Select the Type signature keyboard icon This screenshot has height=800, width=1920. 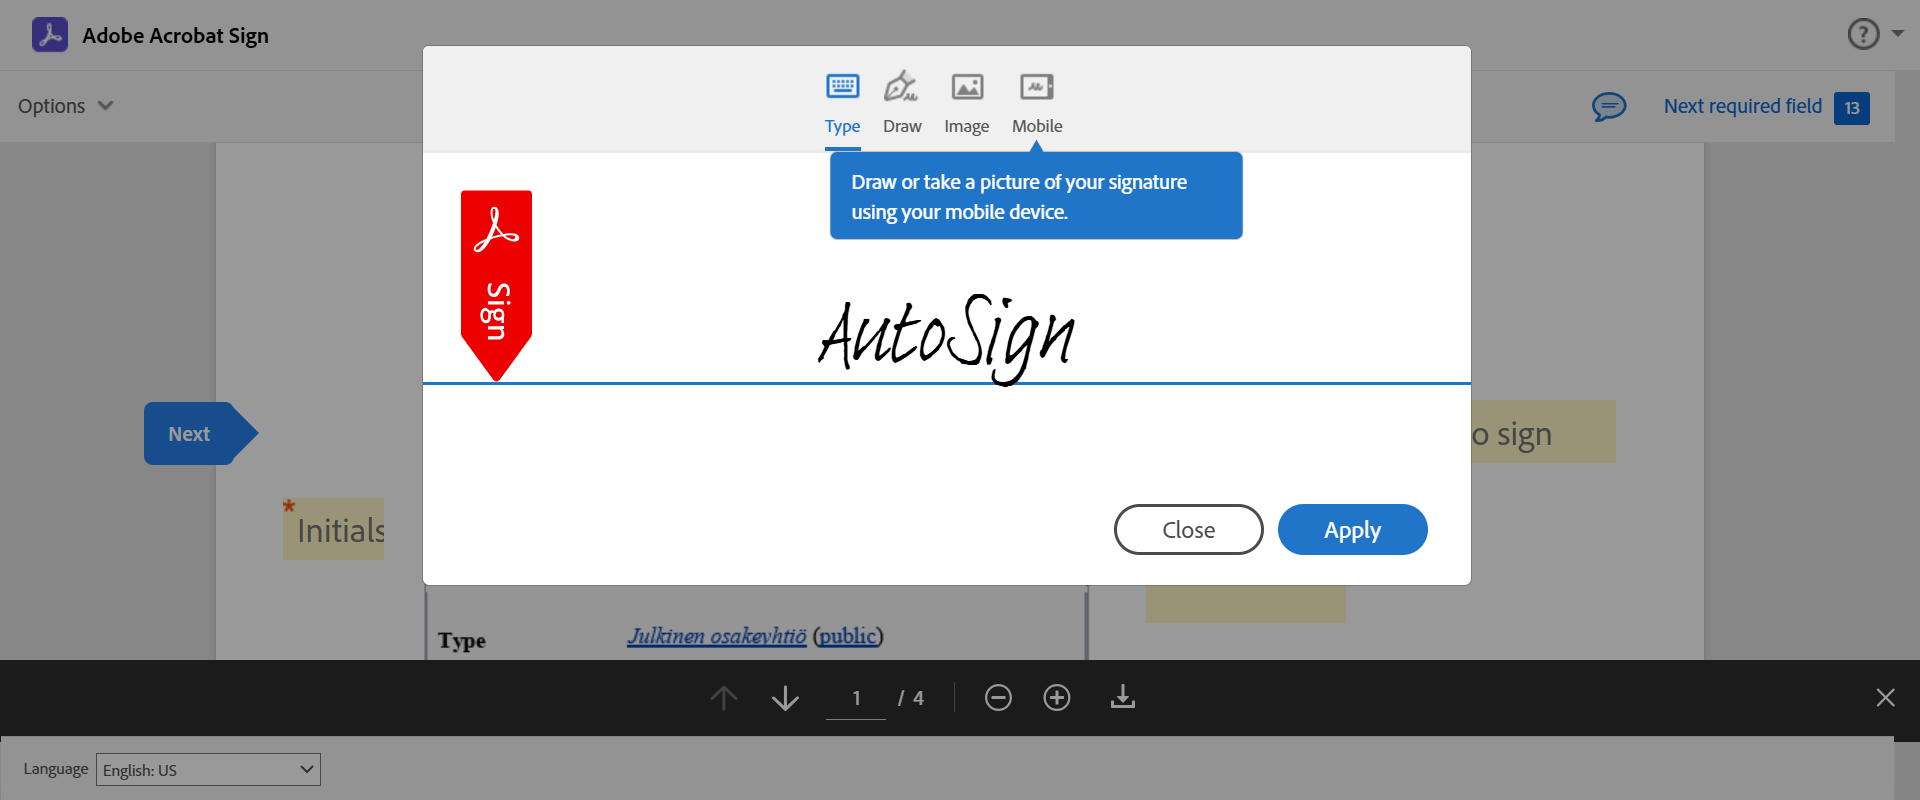[x=842, y=87]
